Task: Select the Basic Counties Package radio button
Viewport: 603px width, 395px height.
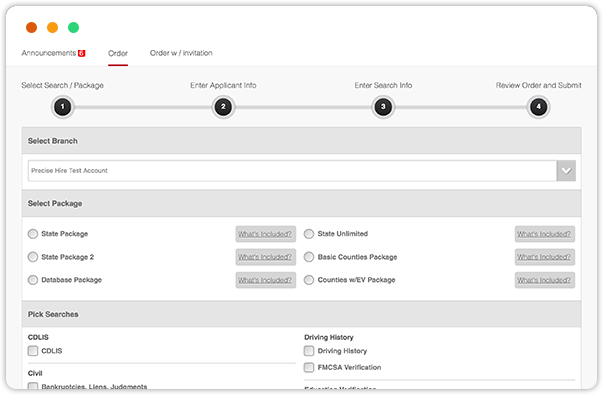Action: (309, 257)
